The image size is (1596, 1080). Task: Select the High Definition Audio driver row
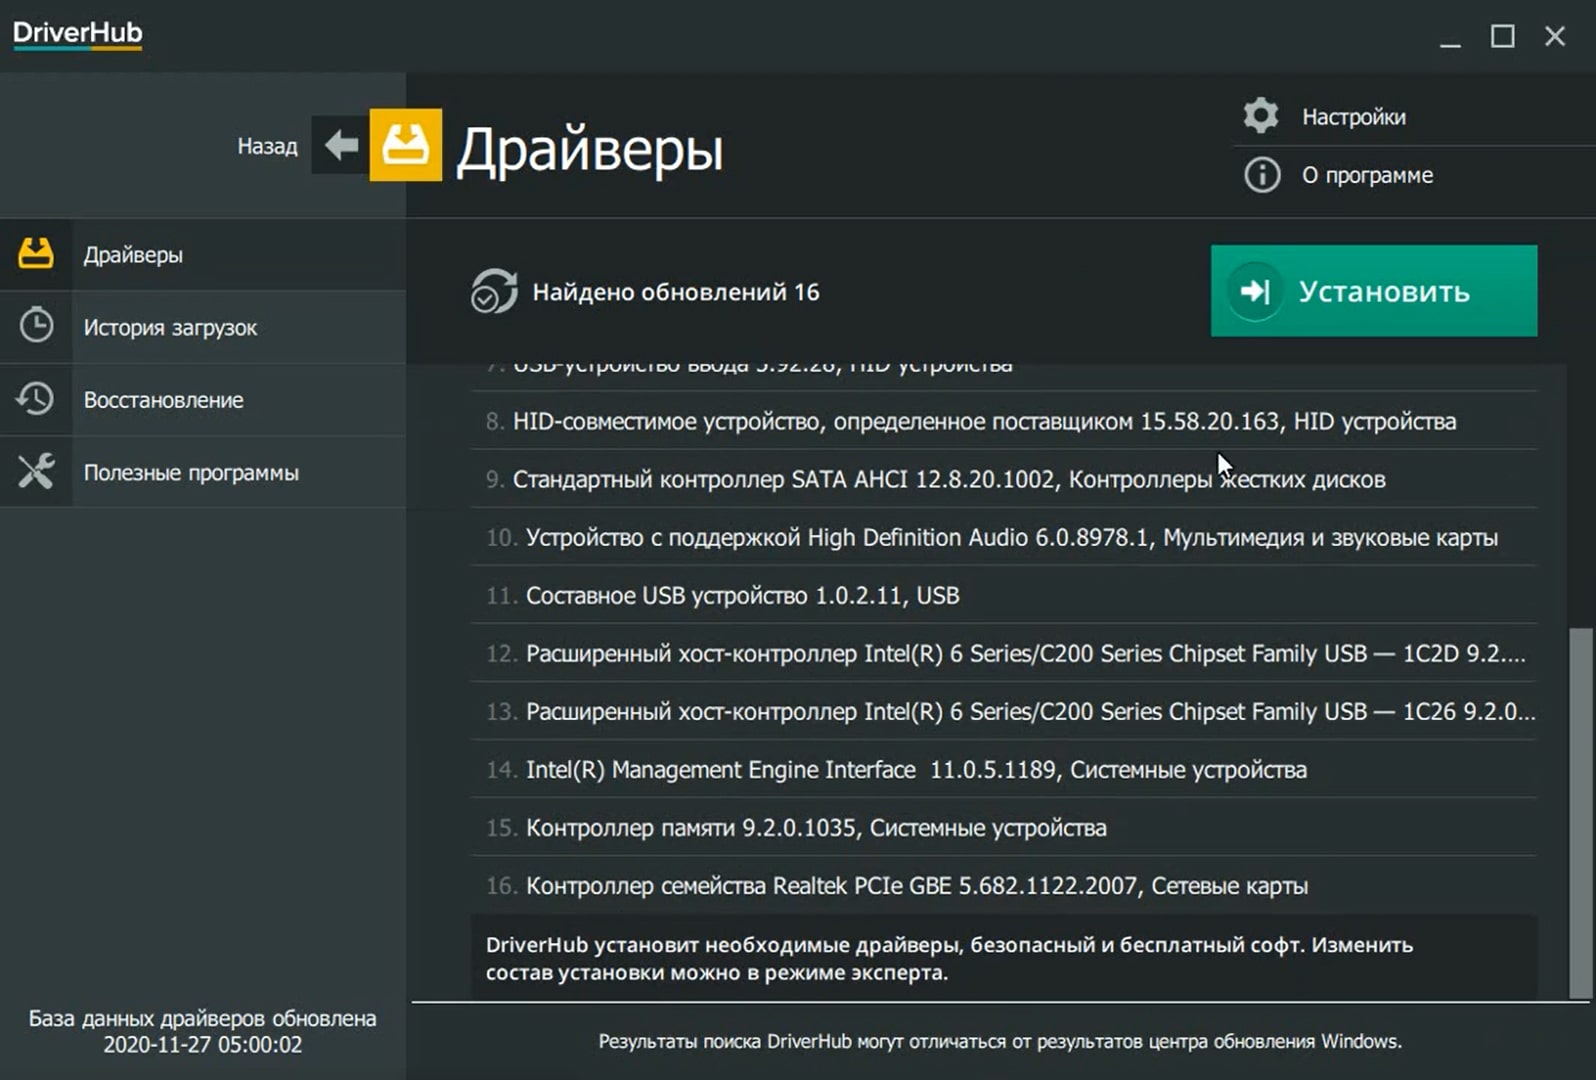pos(1010,538)
